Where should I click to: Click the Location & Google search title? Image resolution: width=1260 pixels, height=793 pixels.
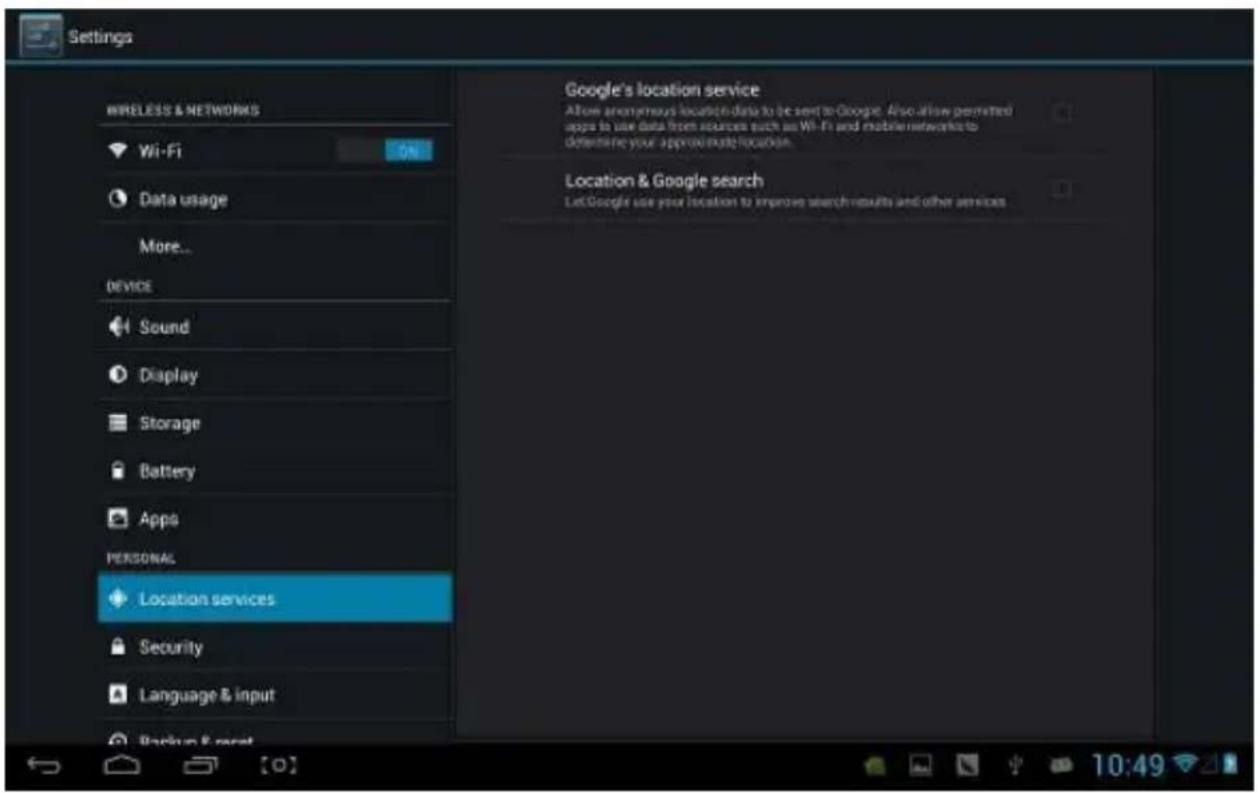click(x=664, y=181)
